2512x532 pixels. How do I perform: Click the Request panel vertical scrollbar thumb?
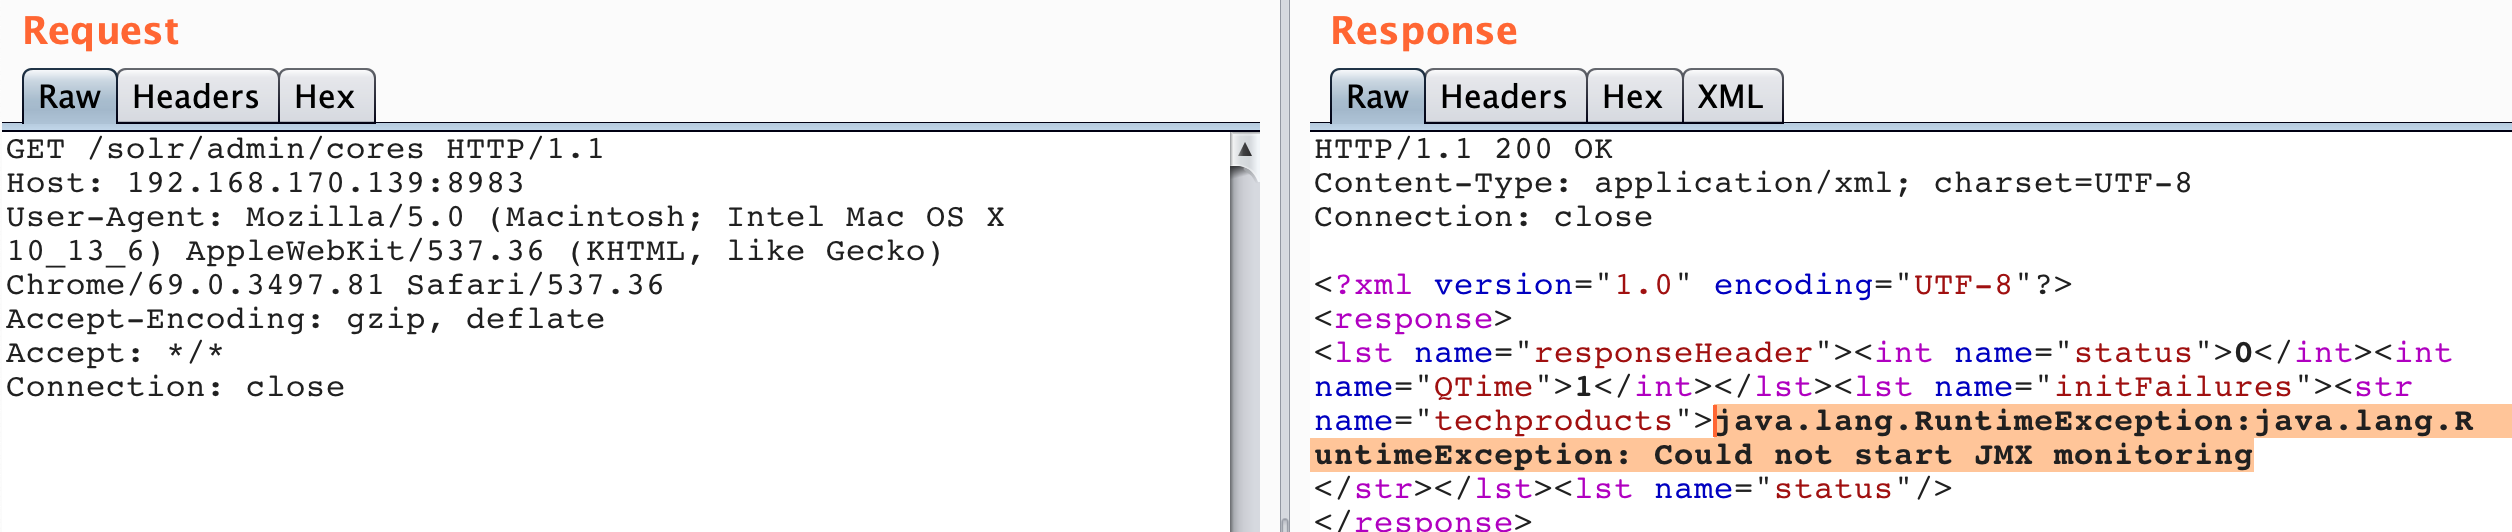pyautogui.click(x=1245, y=350)
